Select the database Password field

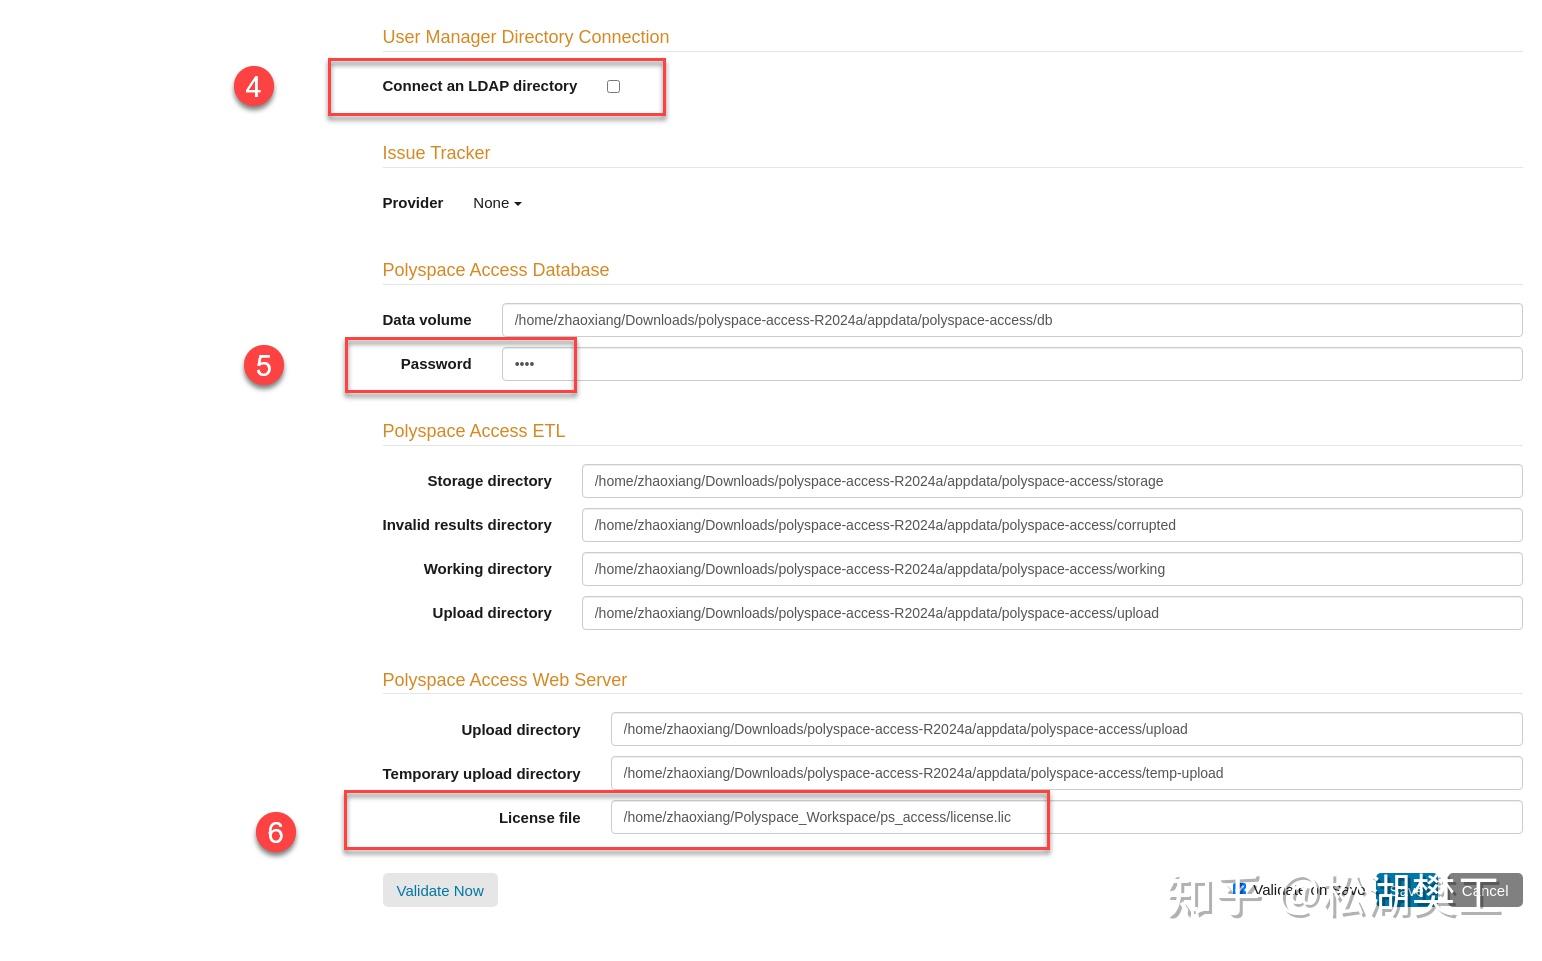pyautogui.click(x=537, y=364)
